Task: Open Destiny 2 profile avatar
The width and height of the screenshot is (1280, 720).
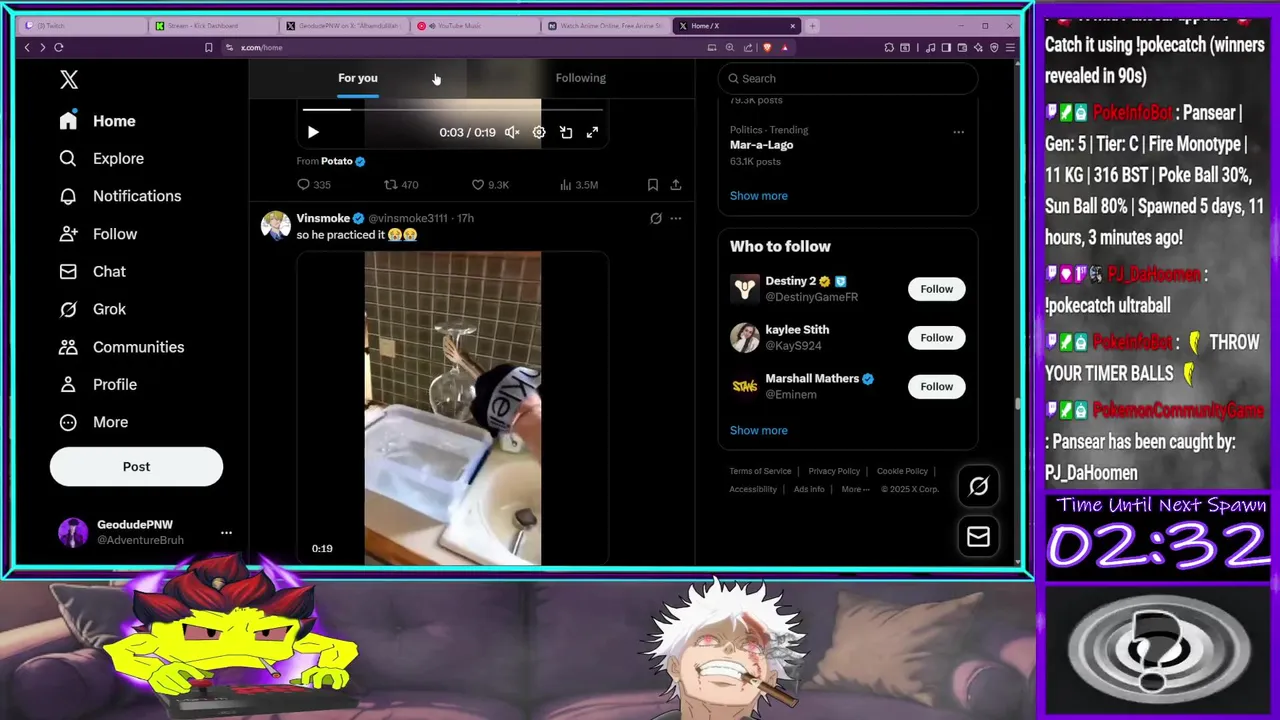Action: (745, 289)
